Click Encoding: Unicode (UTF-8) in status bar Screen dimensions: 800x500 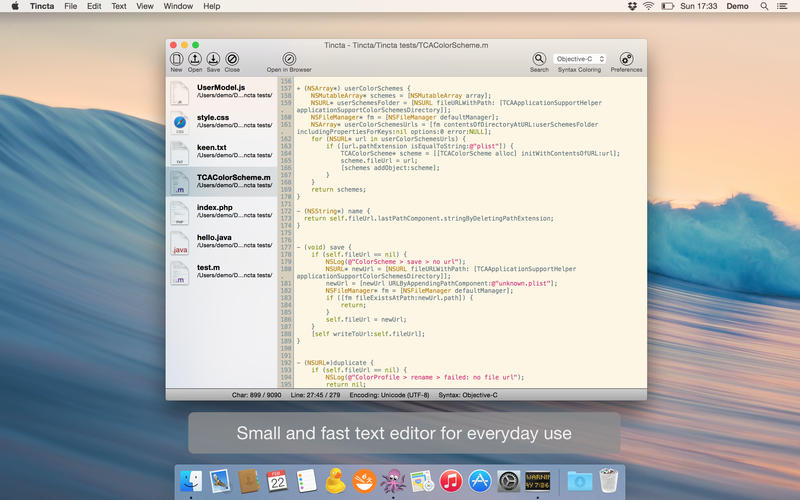(389, 395)
